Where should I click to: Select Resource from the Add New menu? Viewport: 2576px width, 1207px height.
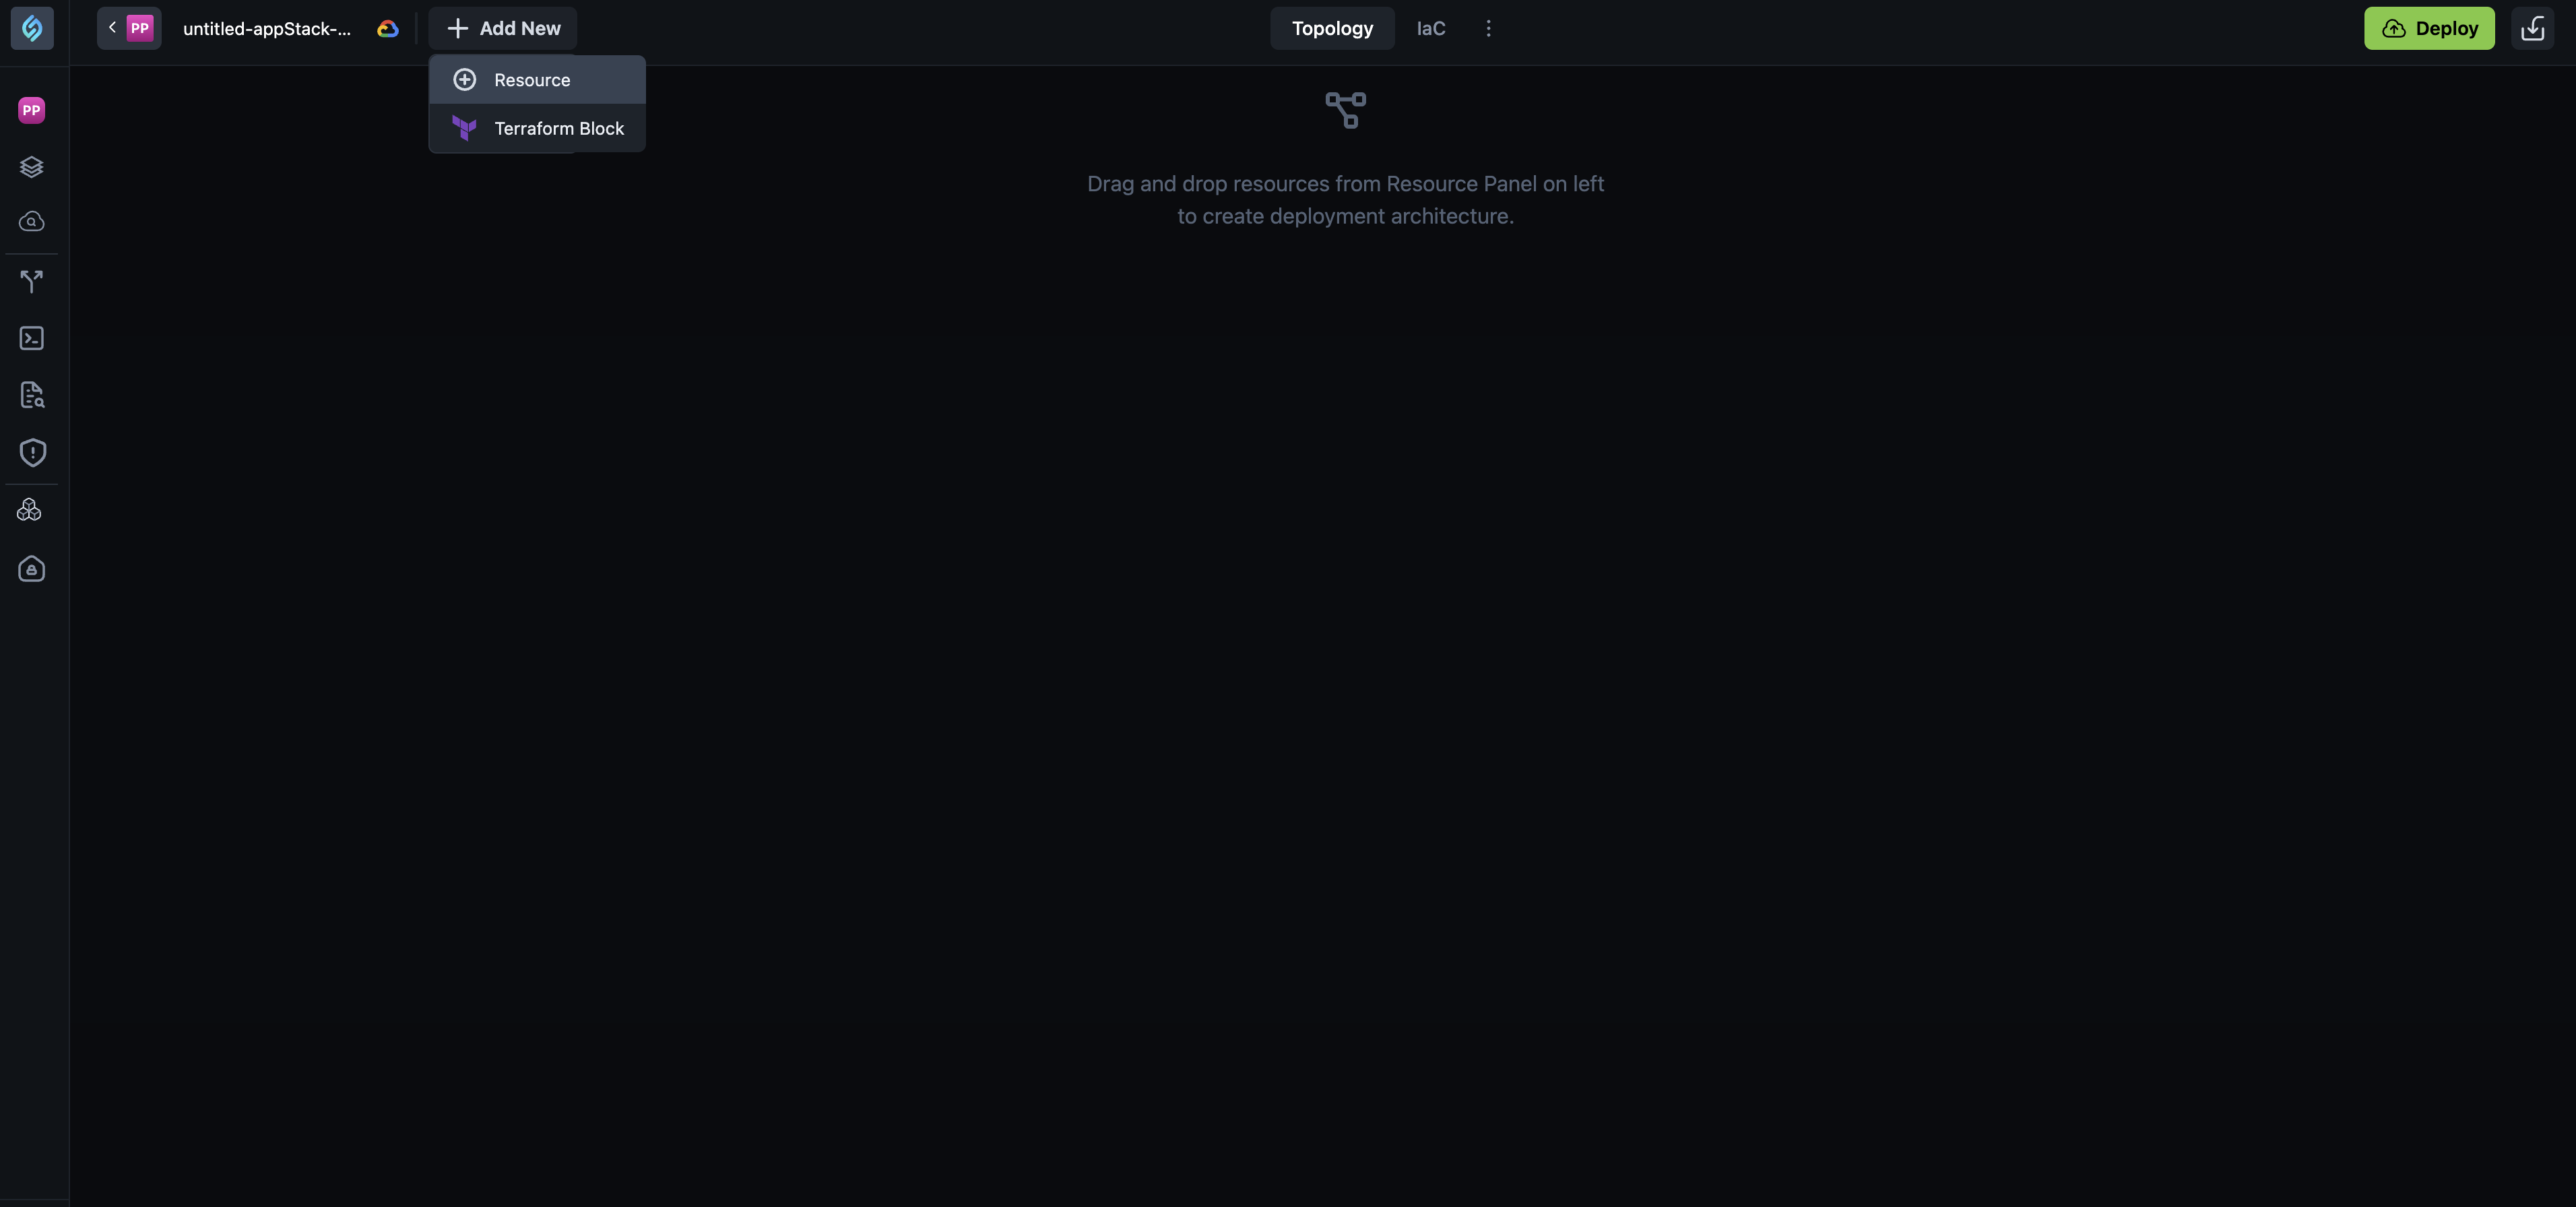(x=531, y=80)
